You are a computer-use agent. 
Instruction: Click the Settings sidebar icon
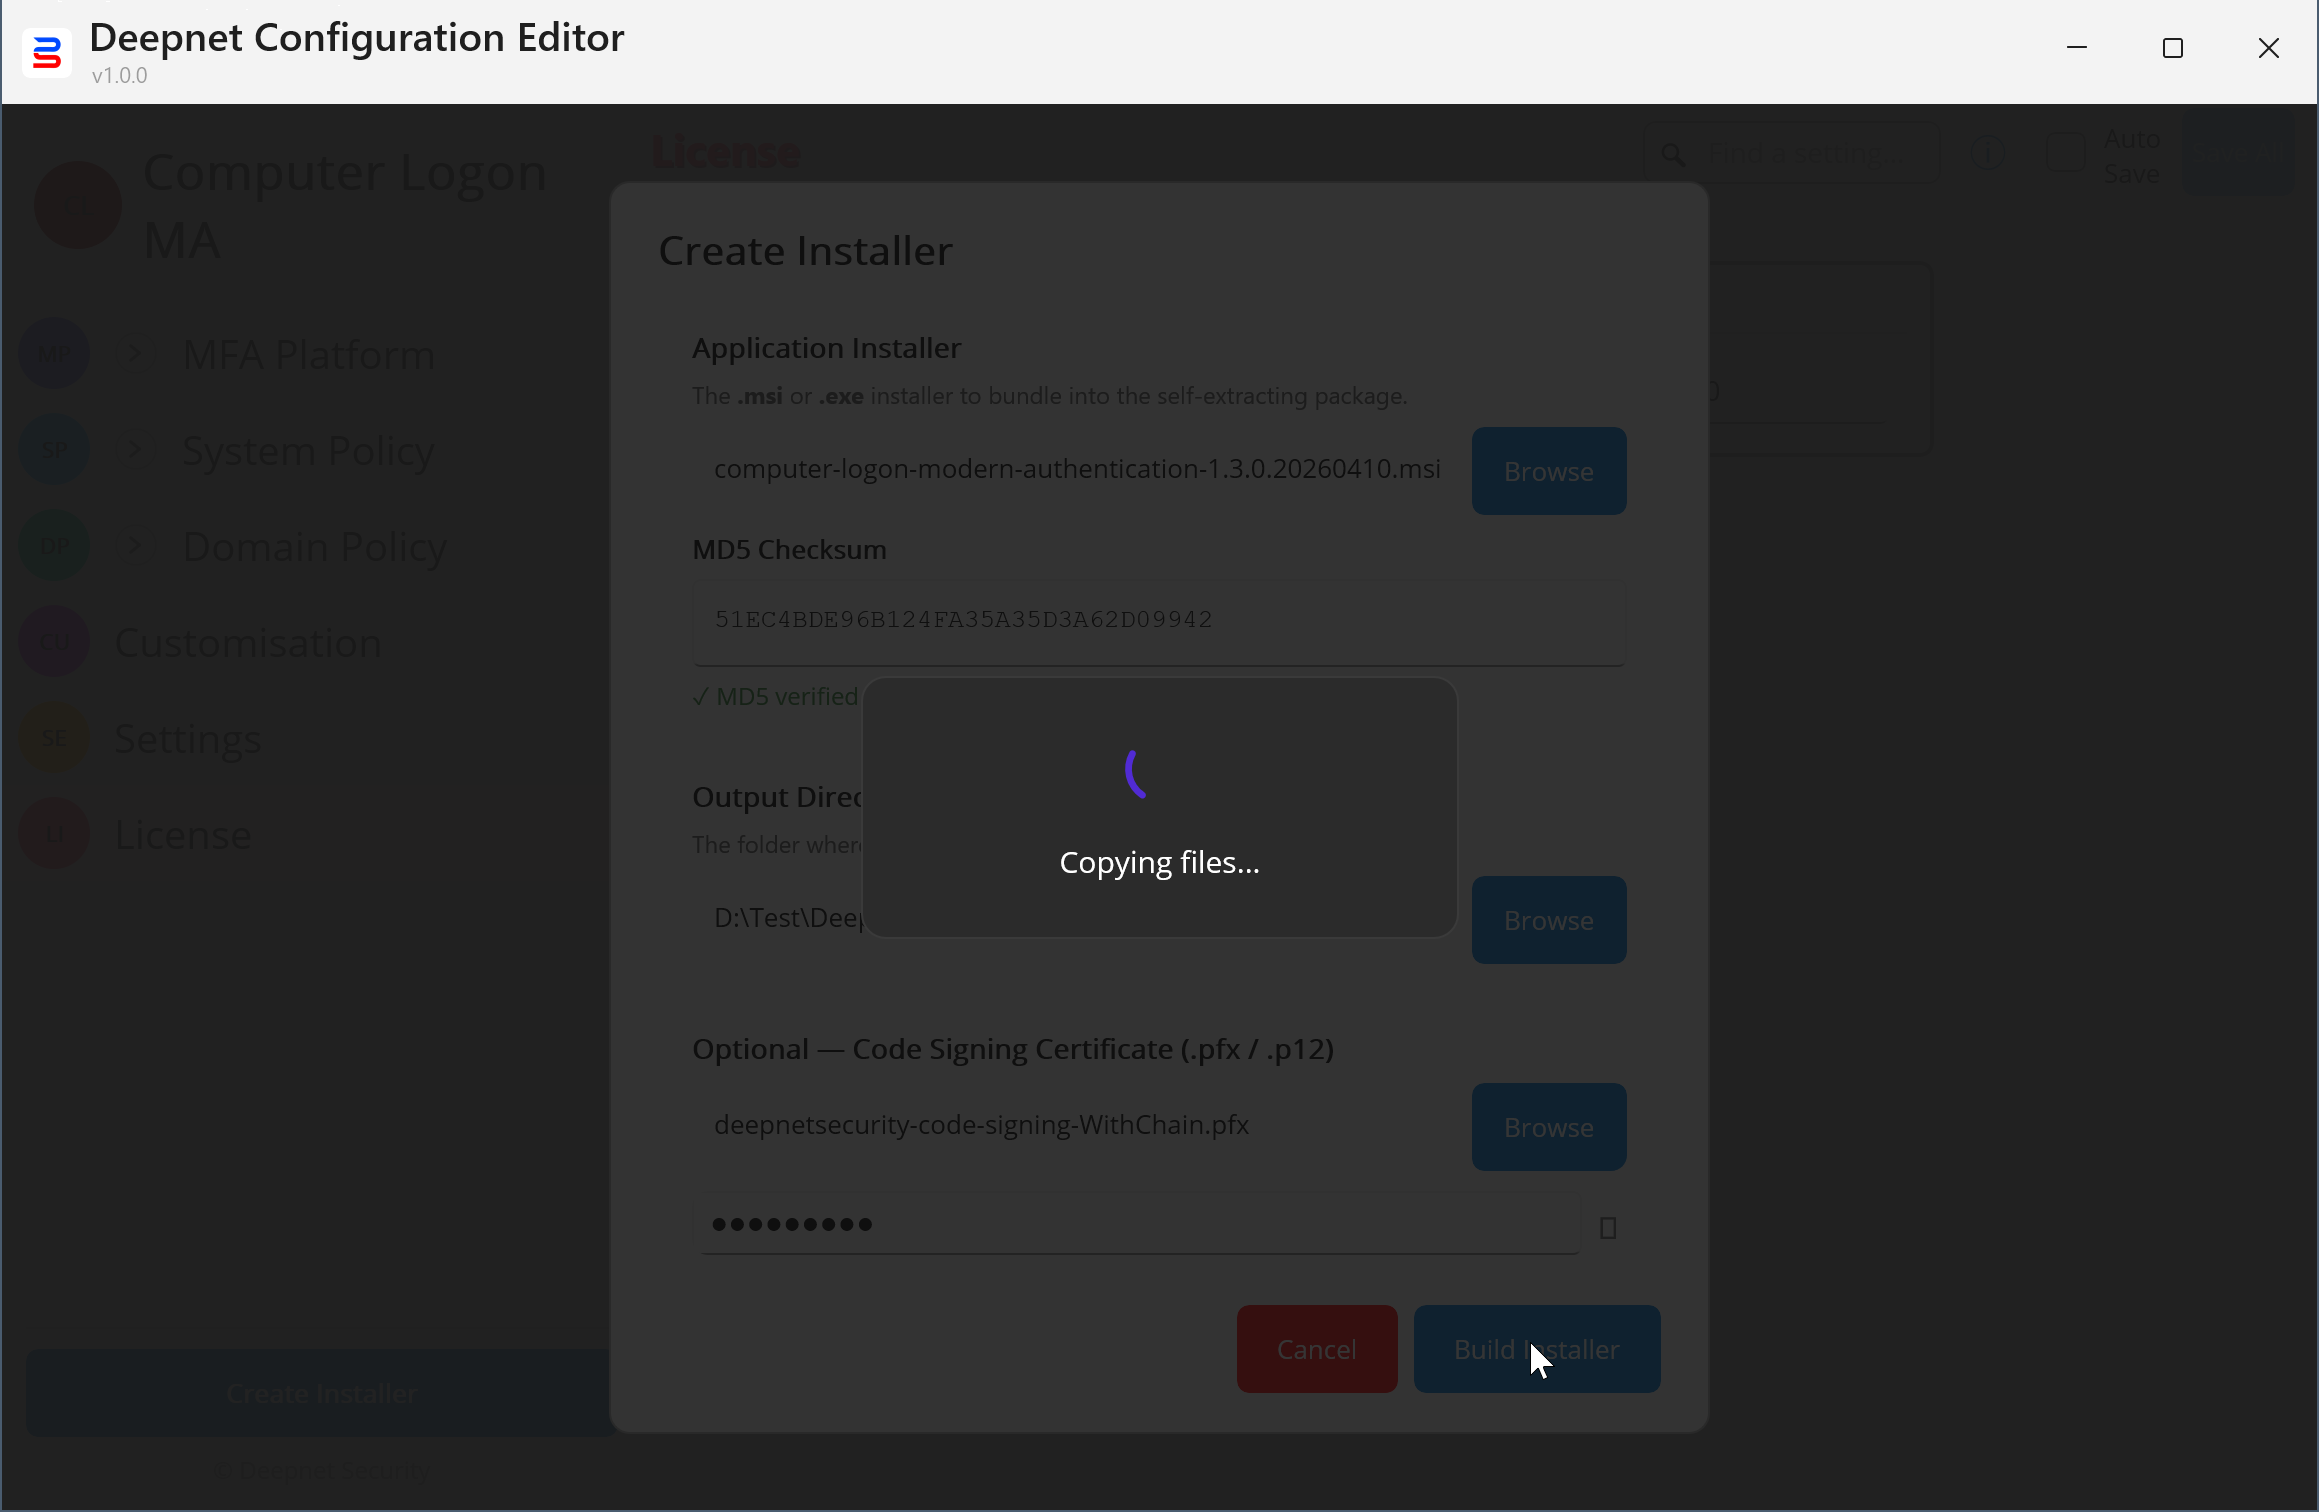[x=54, y=738]
